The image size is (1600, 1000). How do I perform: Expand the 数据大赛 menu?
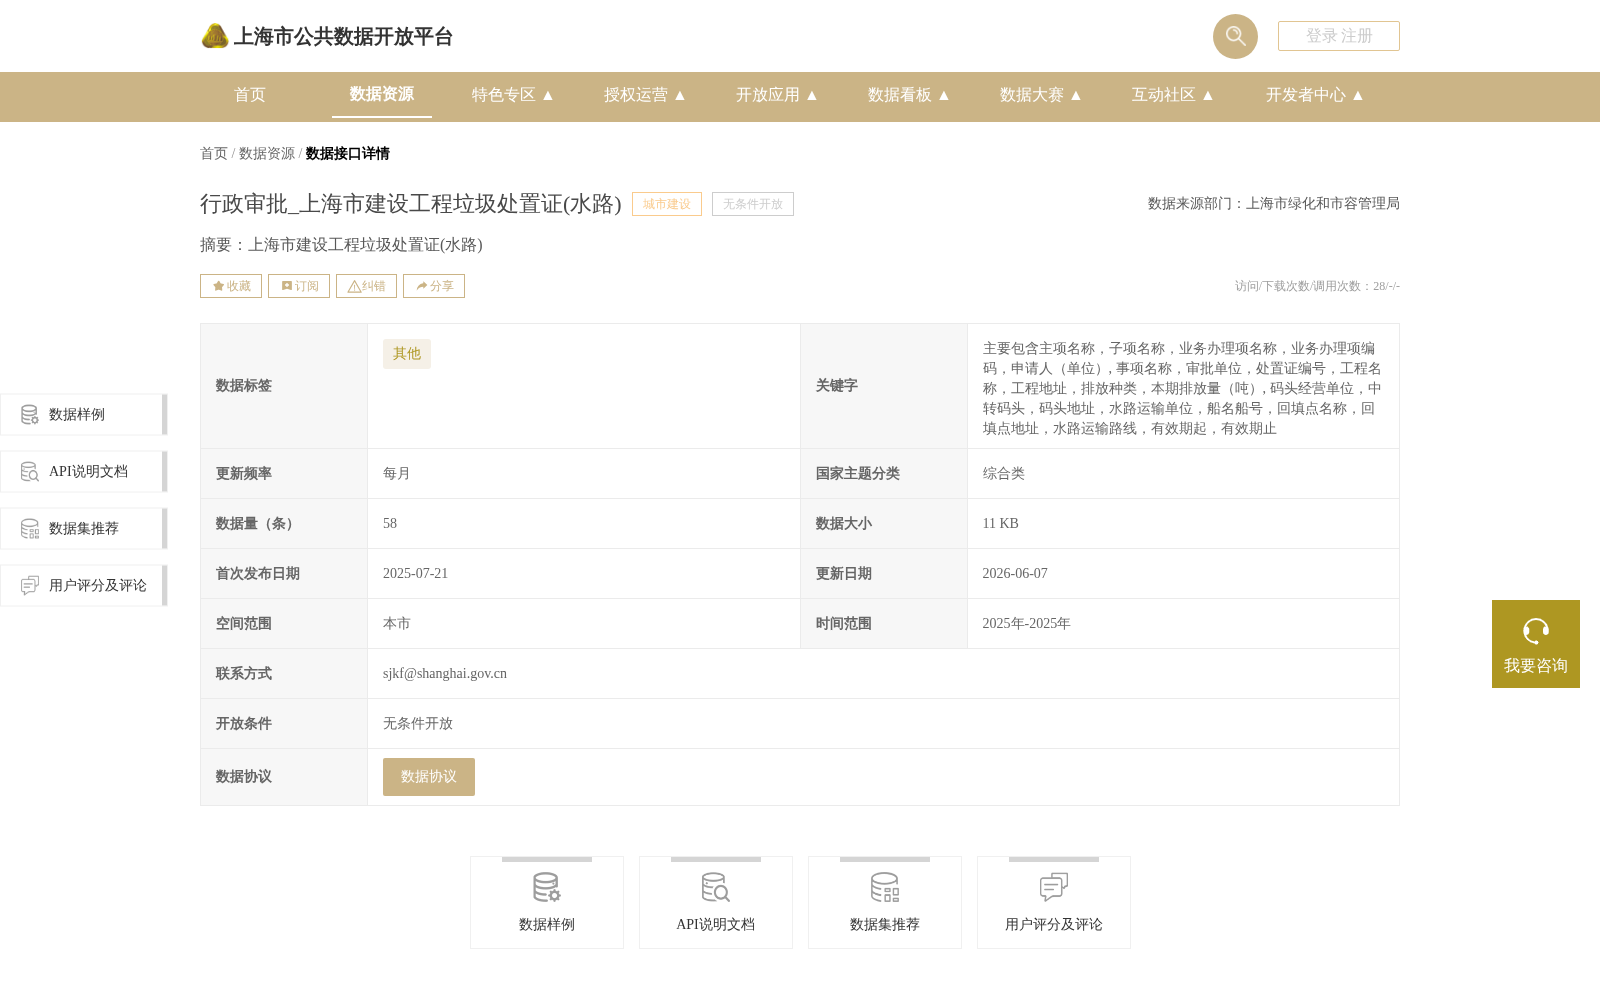[1041, 95]
